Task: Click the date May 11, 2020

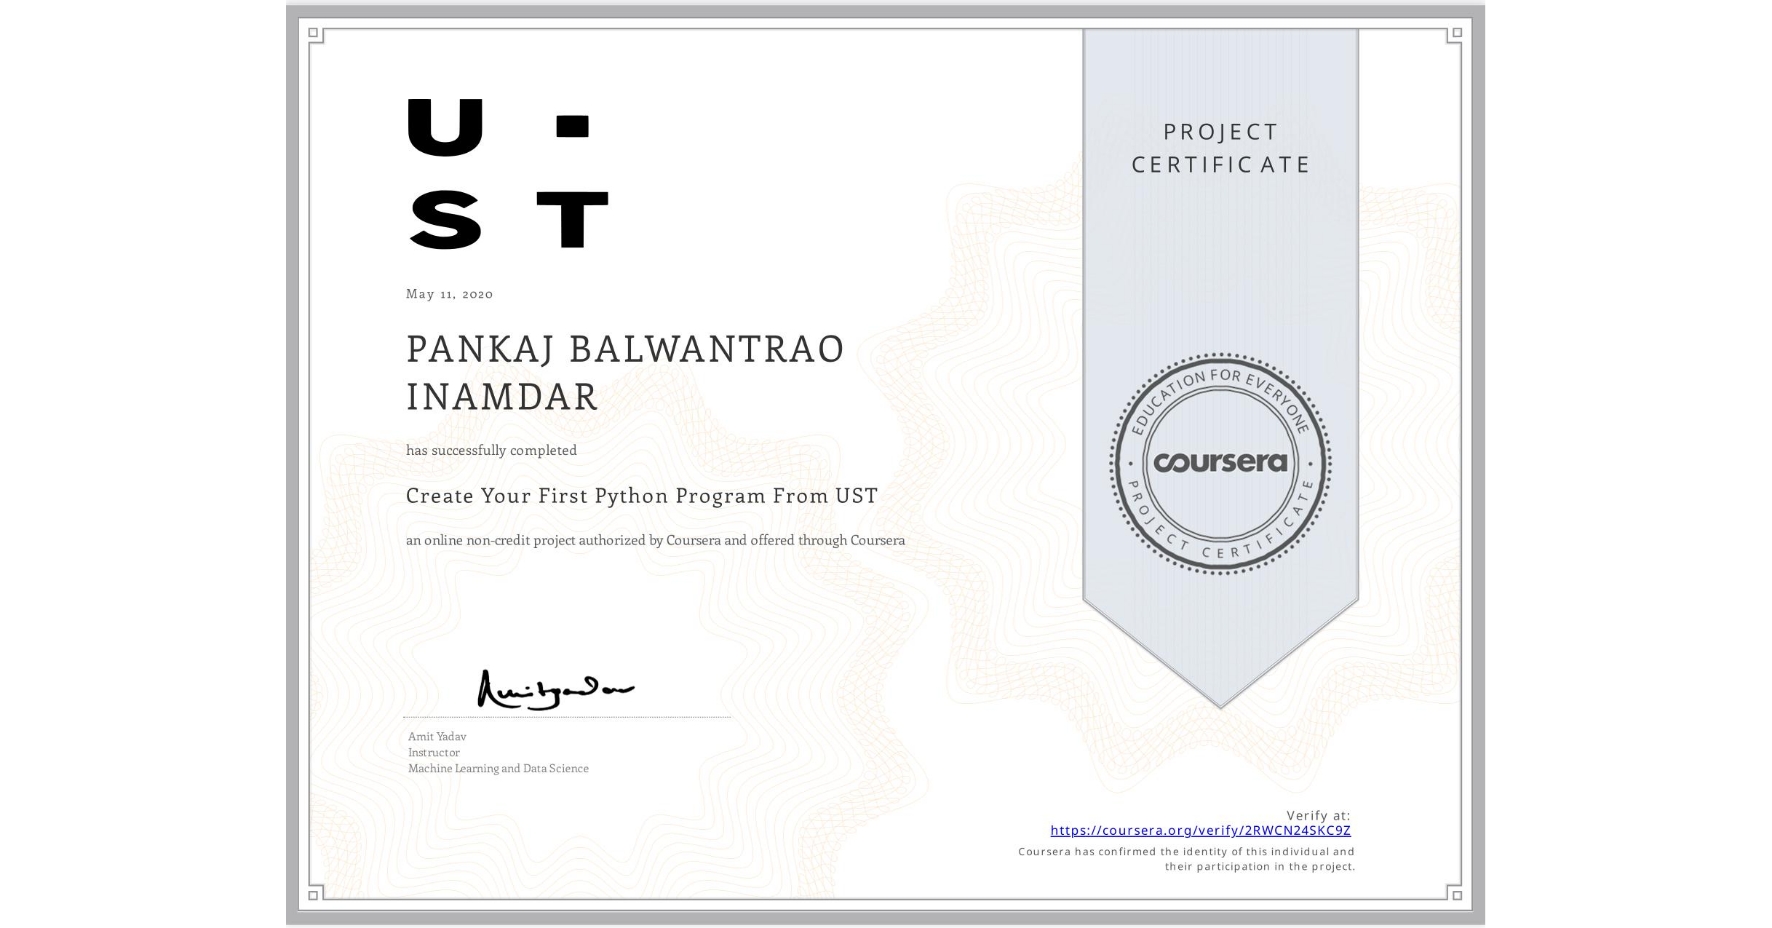Action: [447, 294]
